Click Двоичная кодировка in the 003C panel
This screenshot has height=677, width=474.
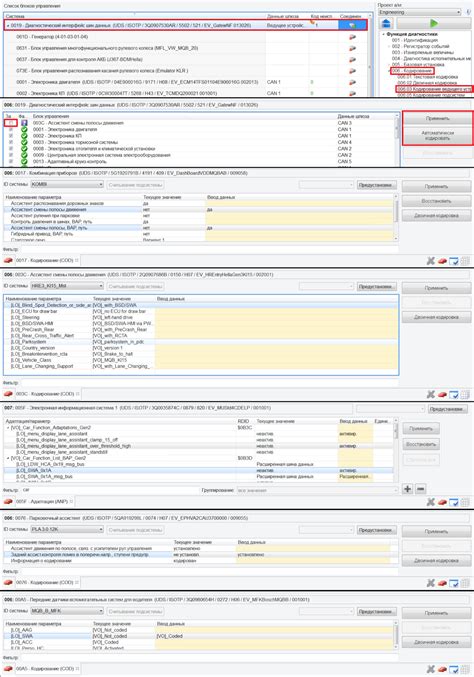436,317
